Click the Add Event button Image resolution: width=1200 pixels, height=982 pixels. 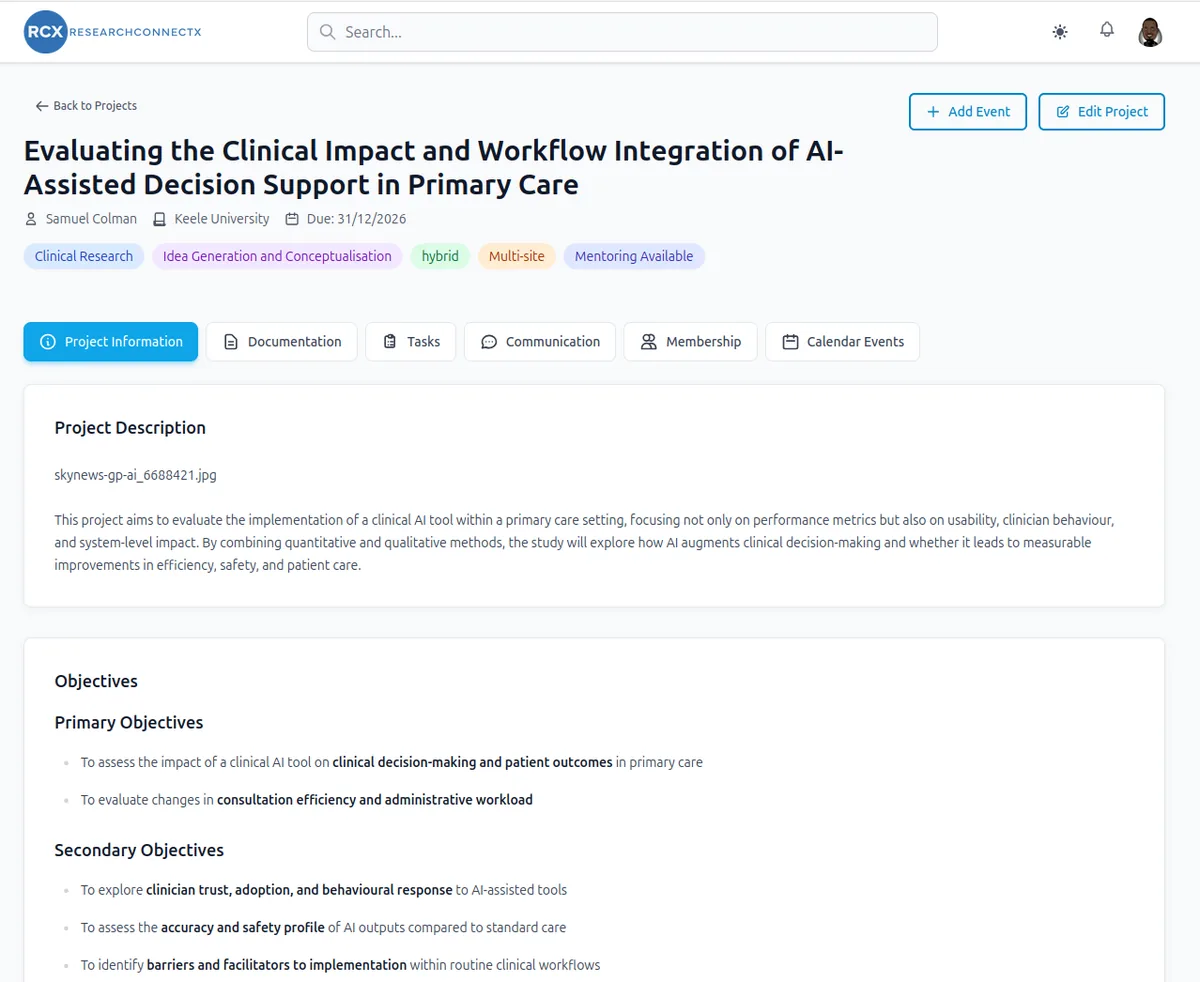point(969,112)
